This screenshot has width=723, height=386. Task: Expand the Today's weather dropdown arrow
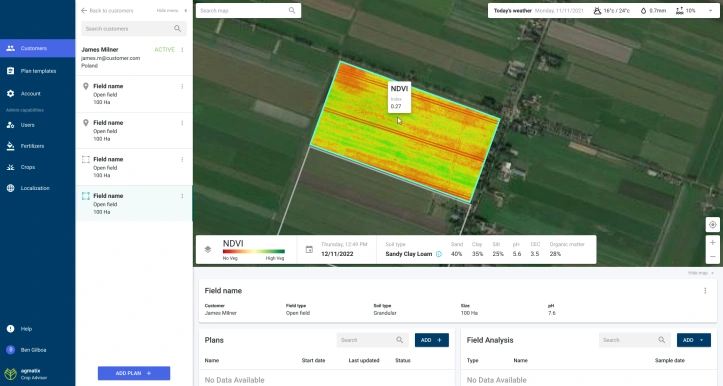[711, 11]
